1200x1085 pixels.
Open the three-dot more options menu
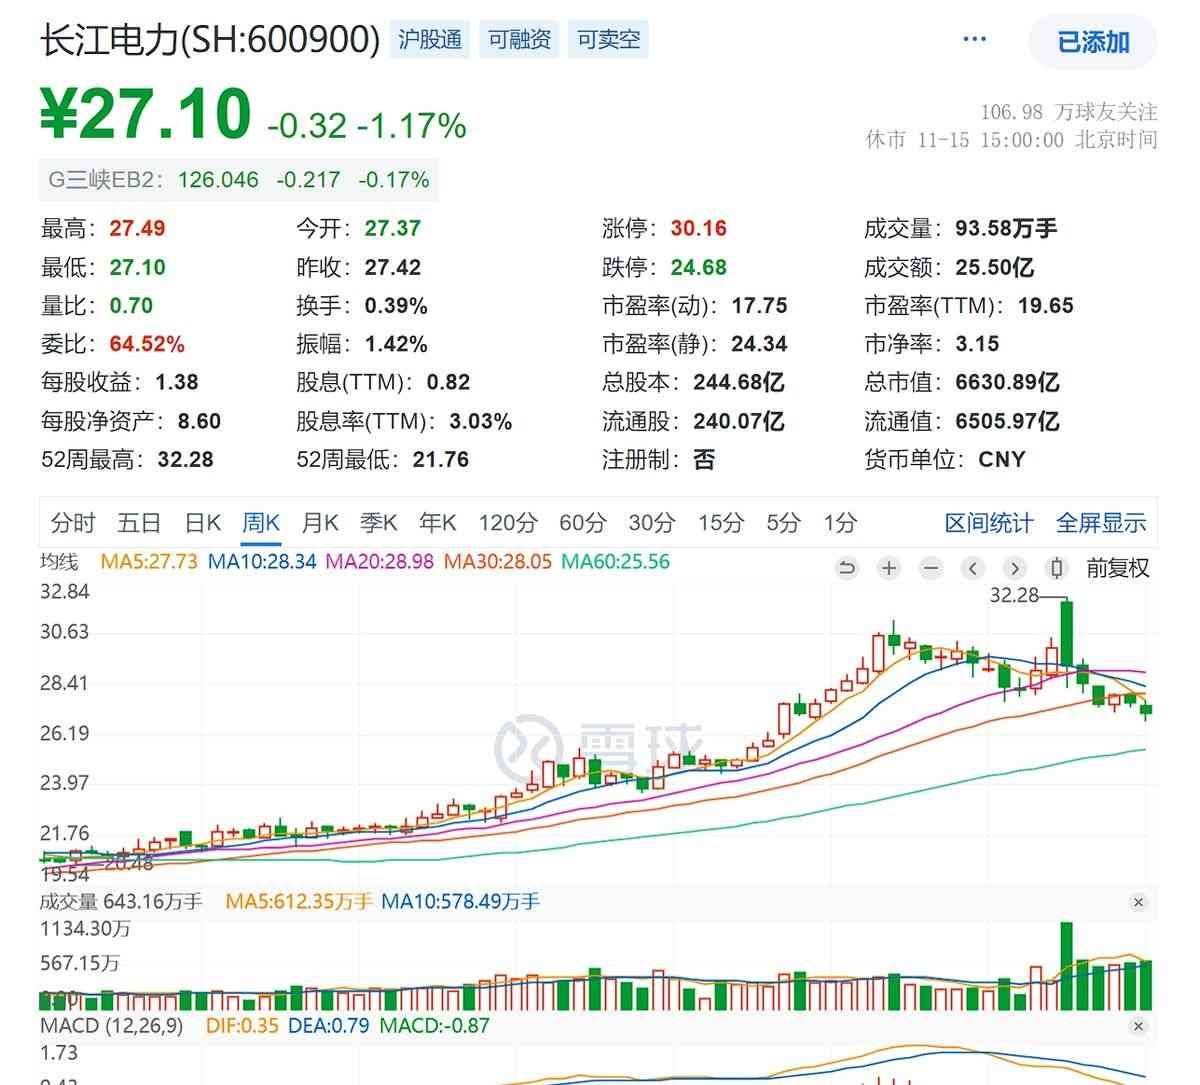[x=974, y=40]
